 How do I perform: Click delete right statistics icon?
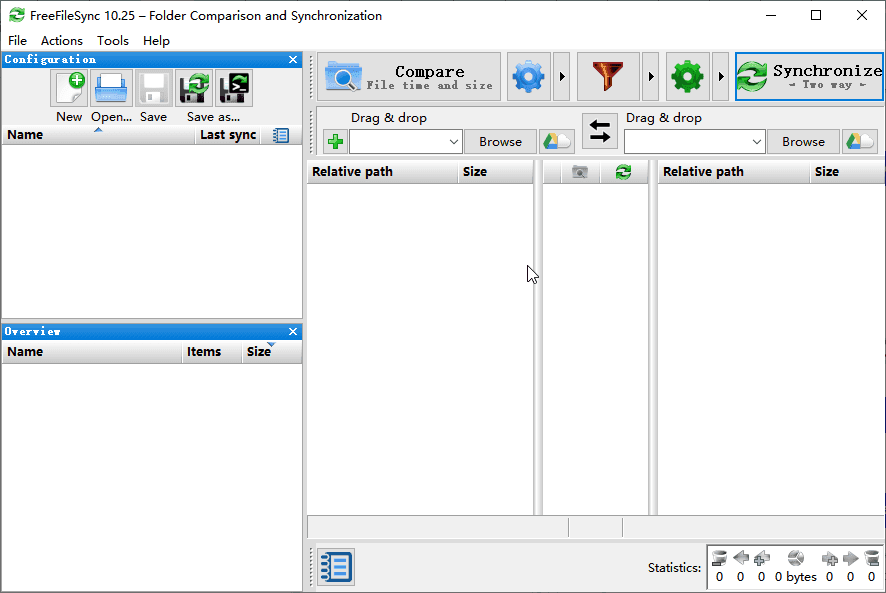point(872,559)
